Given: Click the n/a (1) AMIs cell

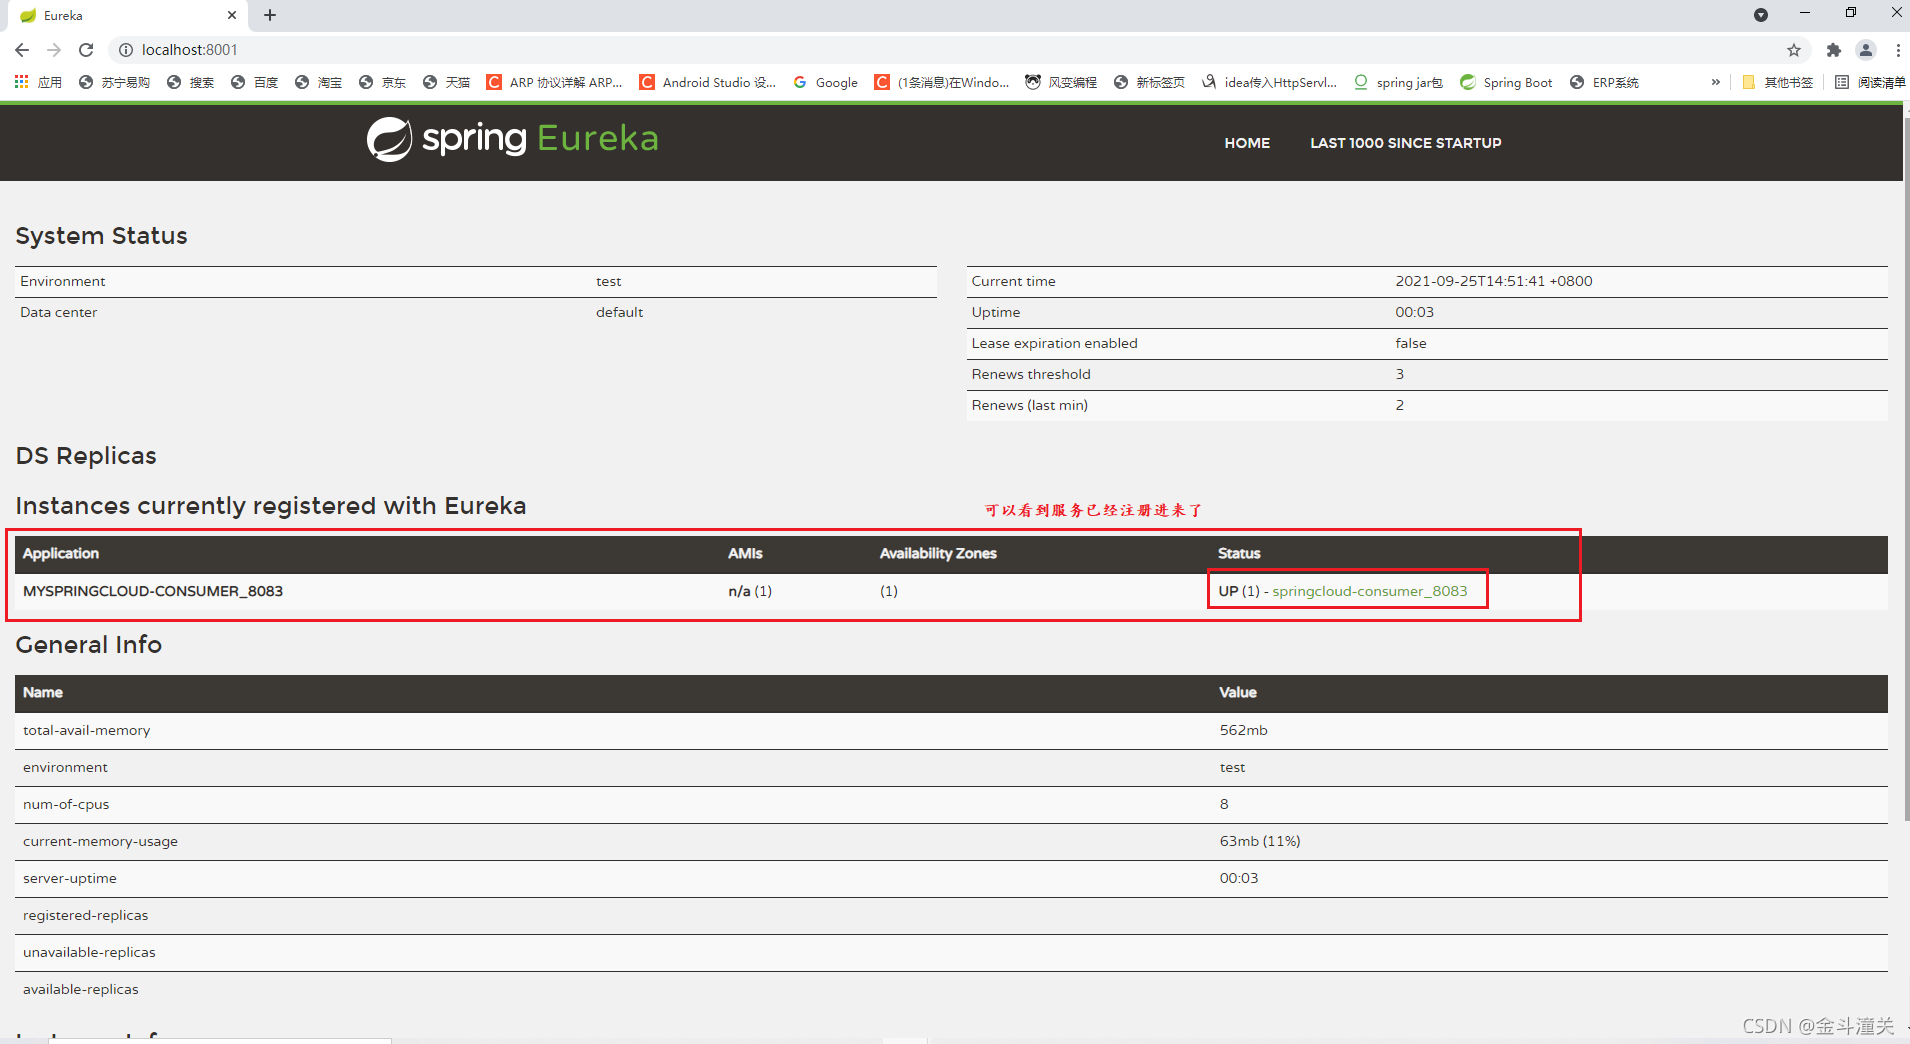Looking at the screenshot, I should click(750, 591).
